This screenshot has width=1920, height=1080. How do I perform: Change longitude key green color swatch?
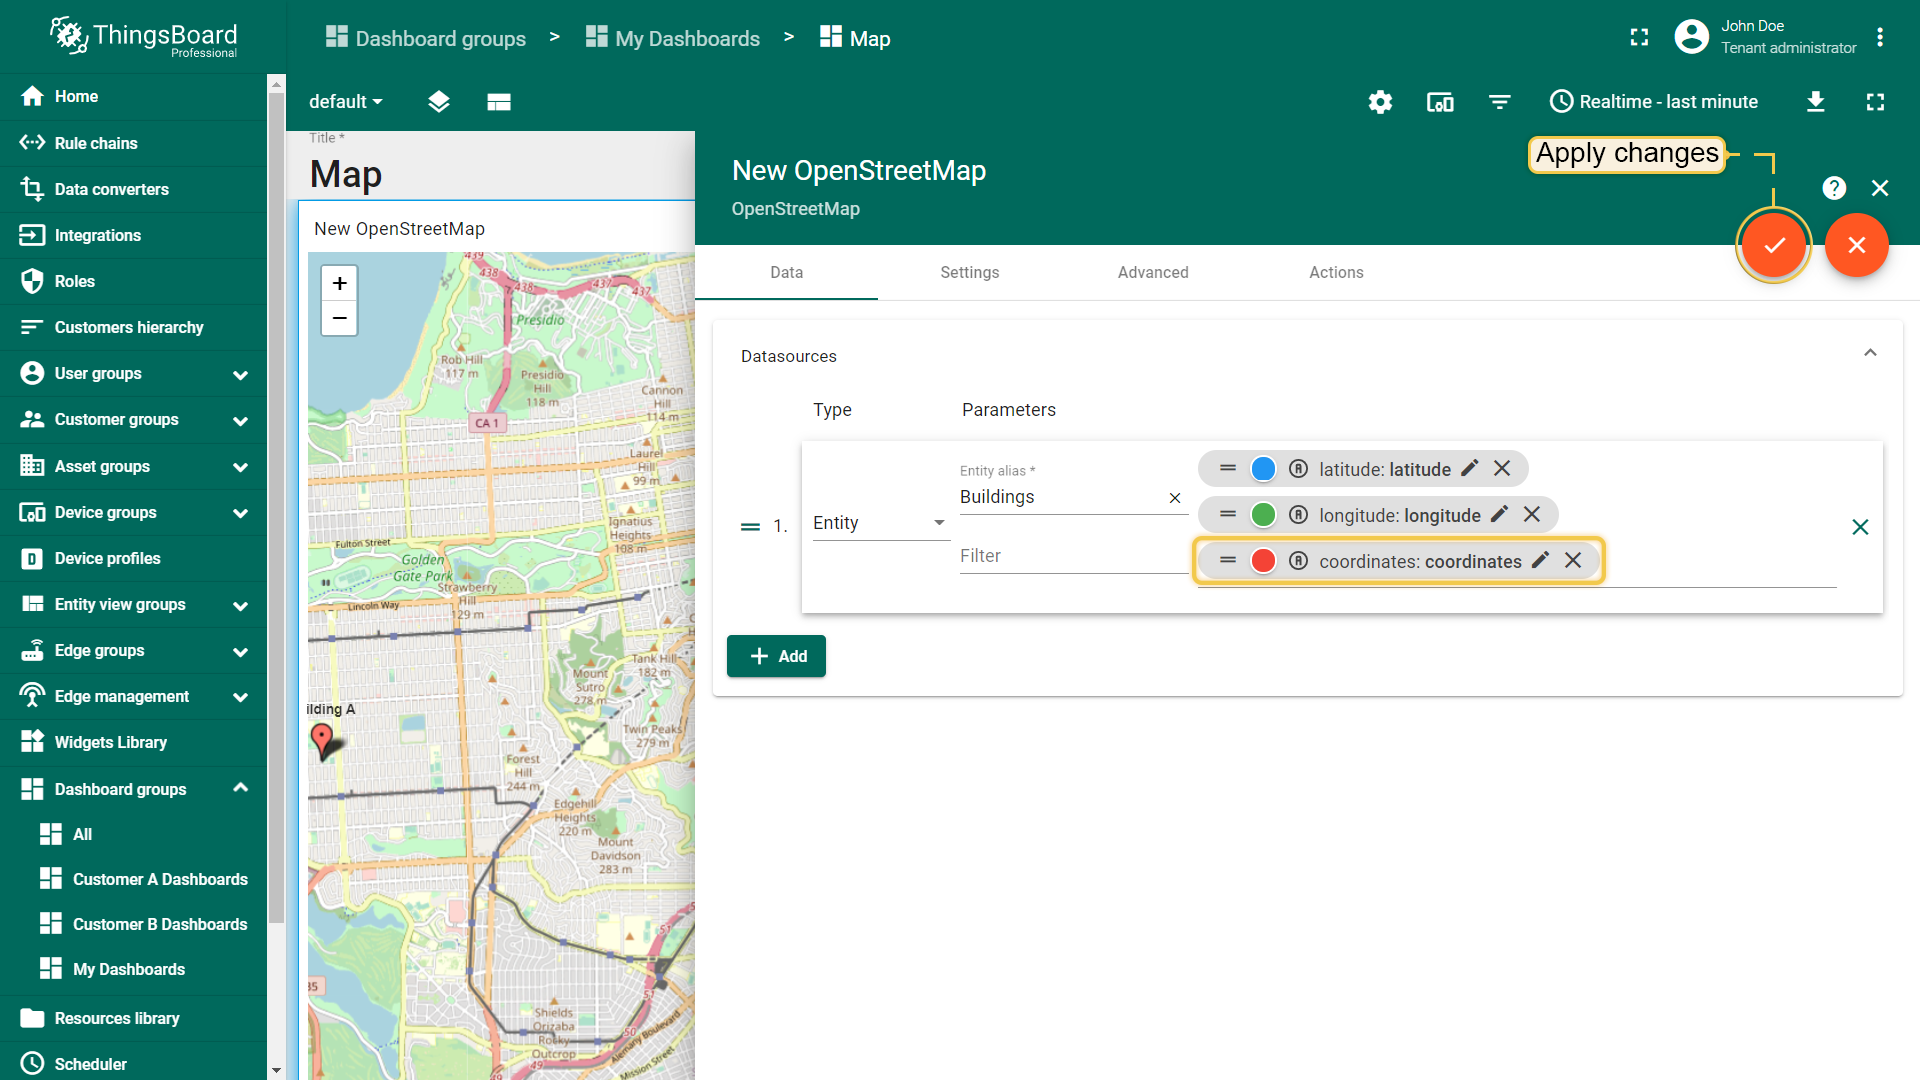coord(1263,515)
